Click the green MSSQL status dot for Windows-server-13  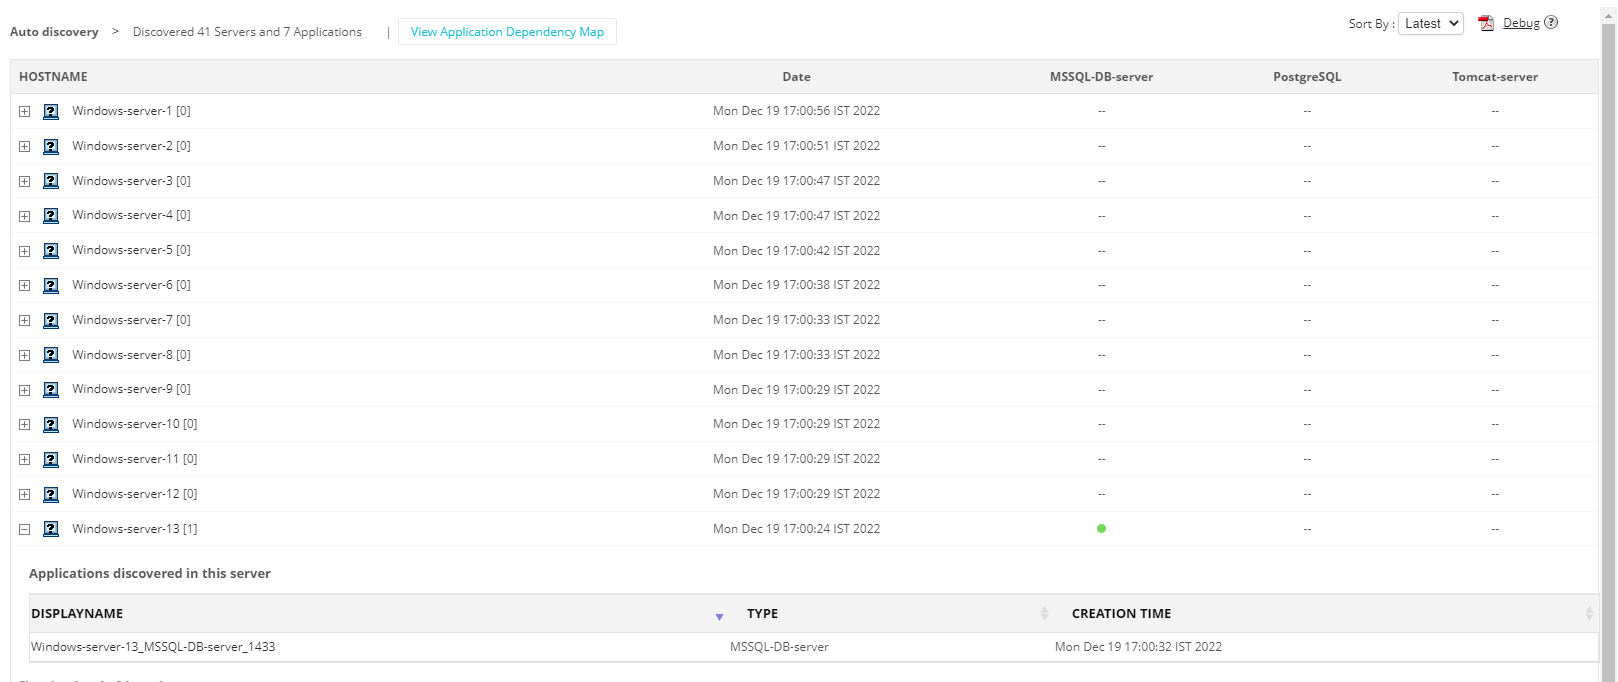(x=1101, y=529)
